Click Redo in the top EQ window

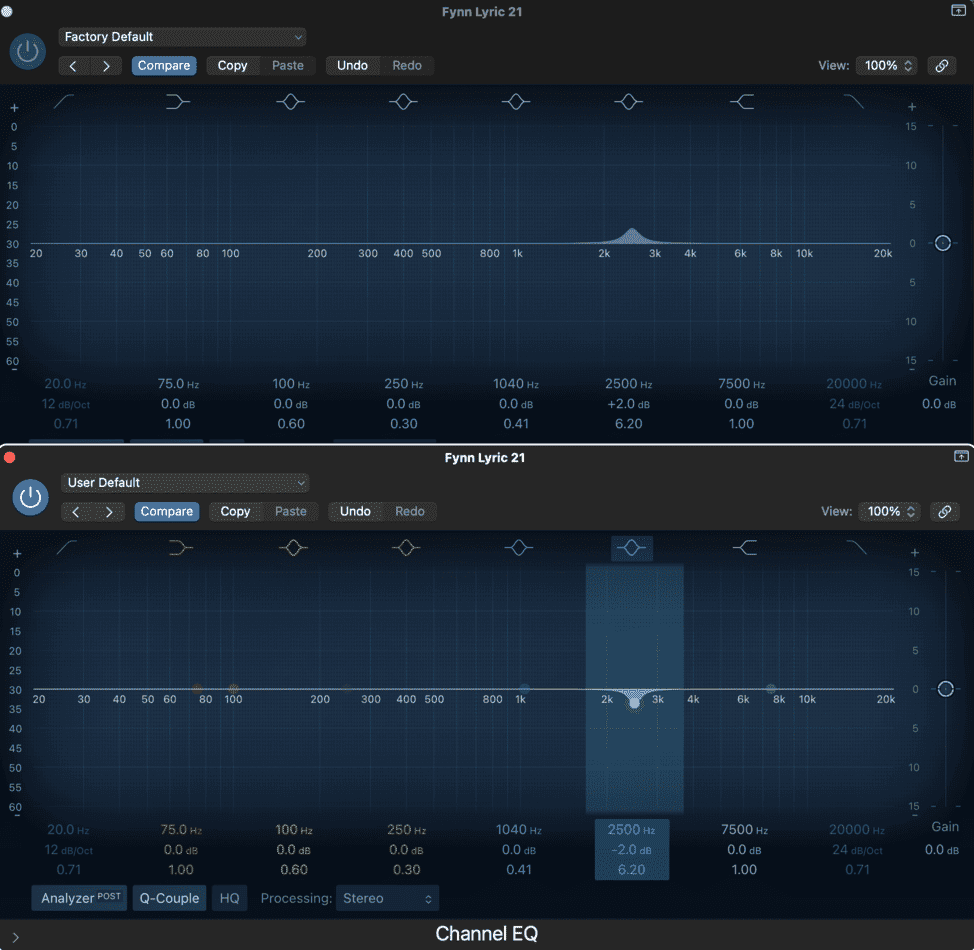(407, 66)
